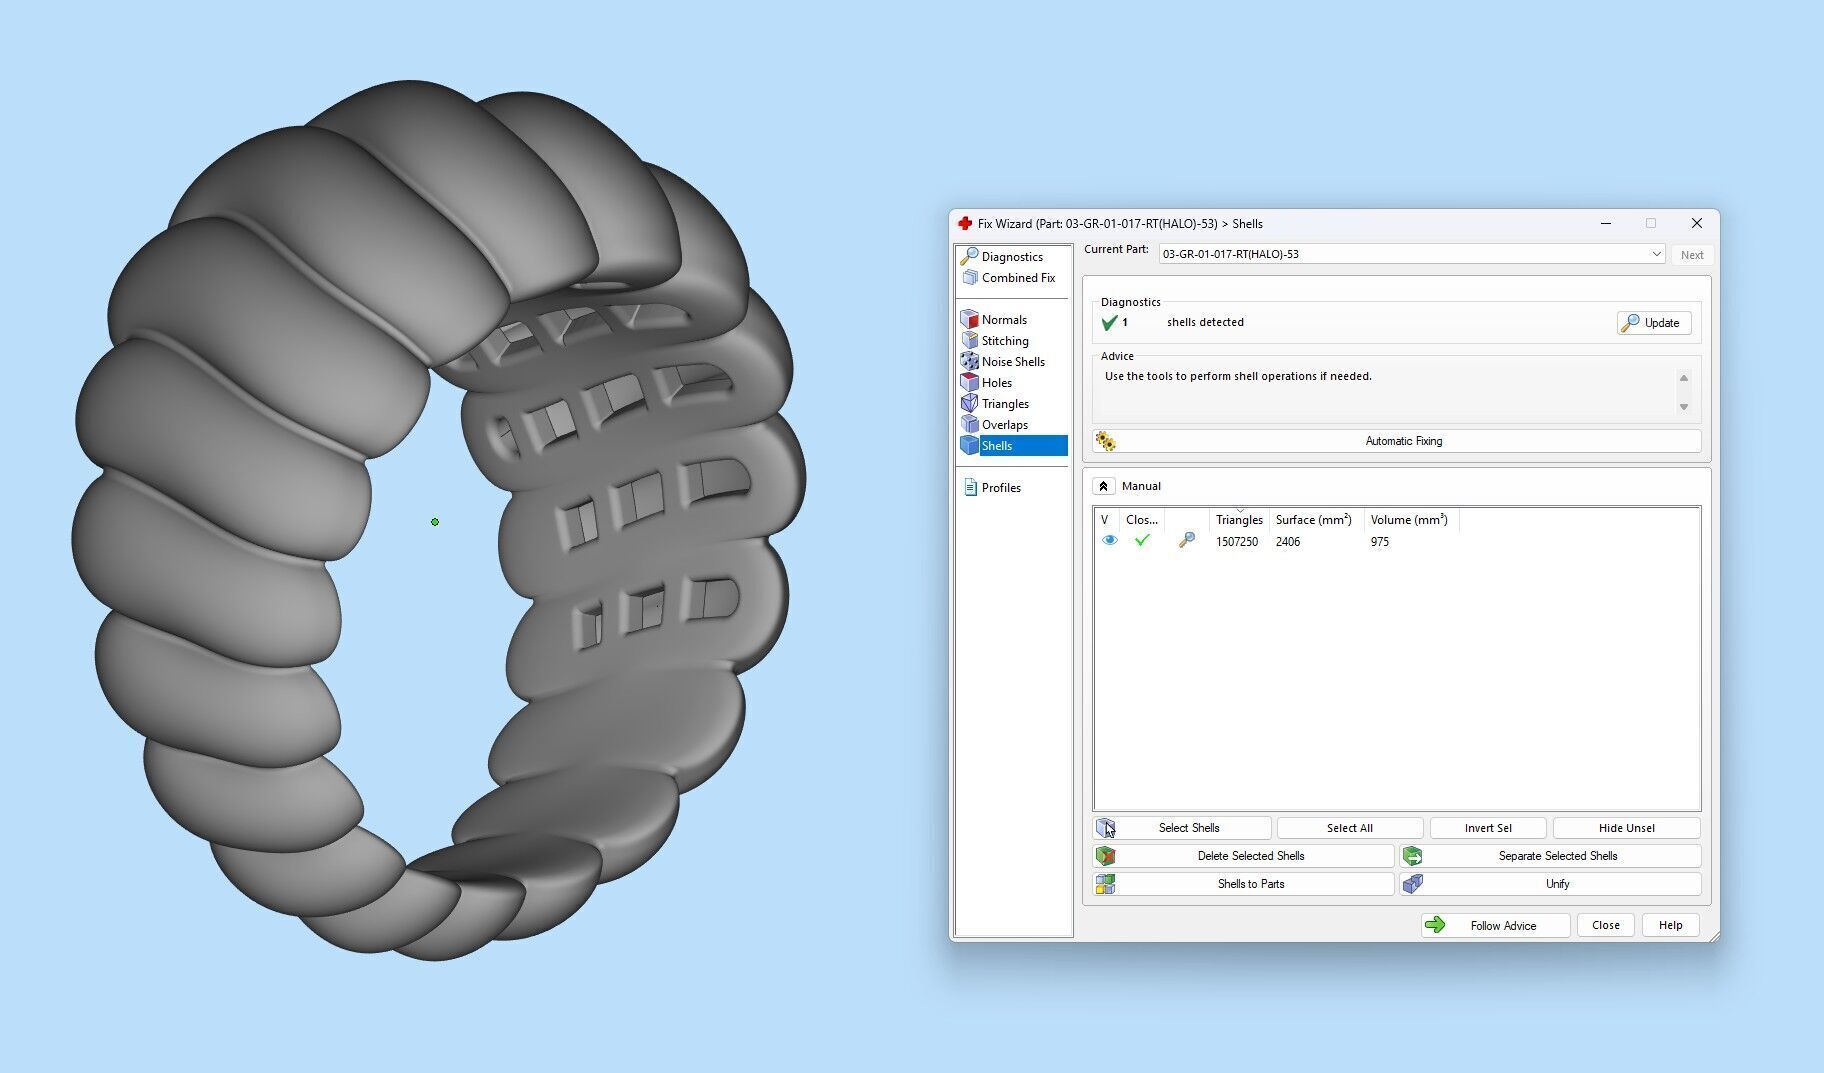Viewport: 1824px width, 1073px height.
Task: Select the triangle count 1507250 cell
Action: 1237,542
